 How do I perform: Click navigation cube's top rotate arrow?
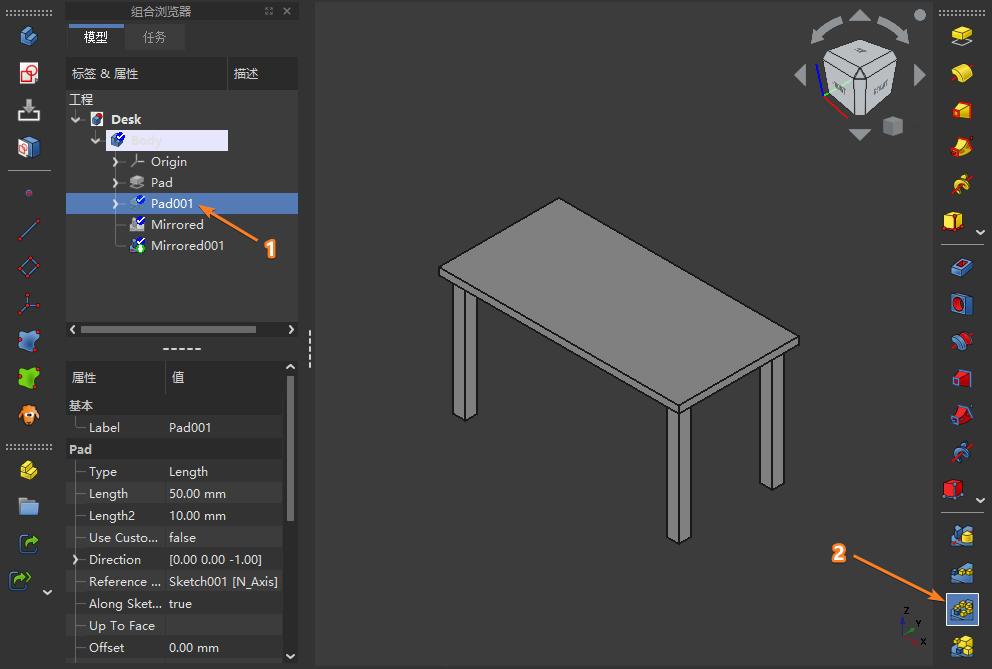pos(860,16)
